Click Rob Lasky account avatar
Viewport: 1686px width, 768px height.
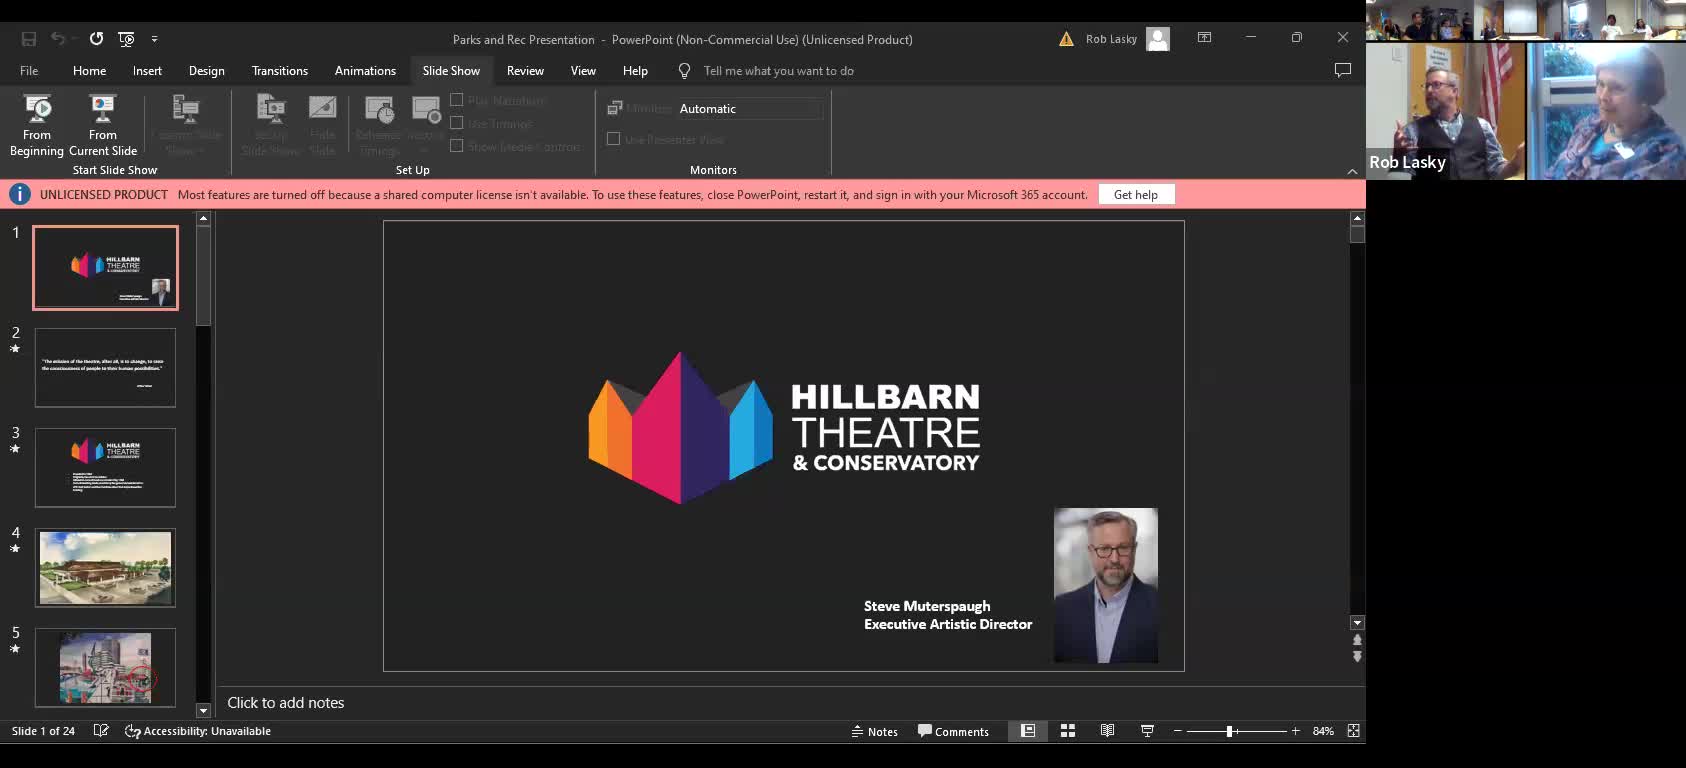(x=1158, y=39)
